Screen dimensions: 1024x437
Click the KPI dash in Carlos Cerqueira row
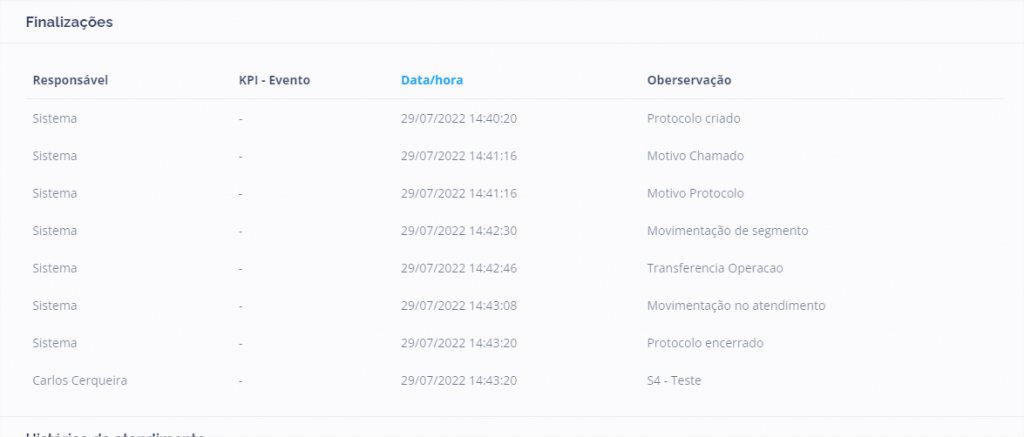click(241, 381)
